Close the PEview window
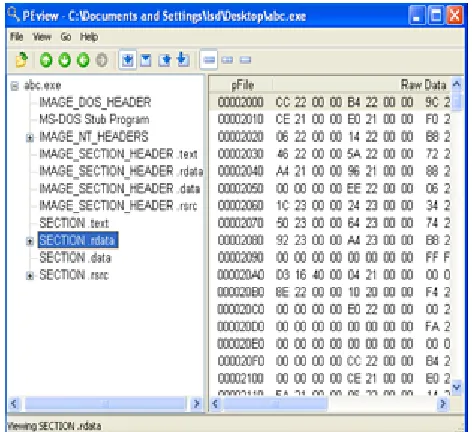 pyautogui.click(x=455, y=15)
